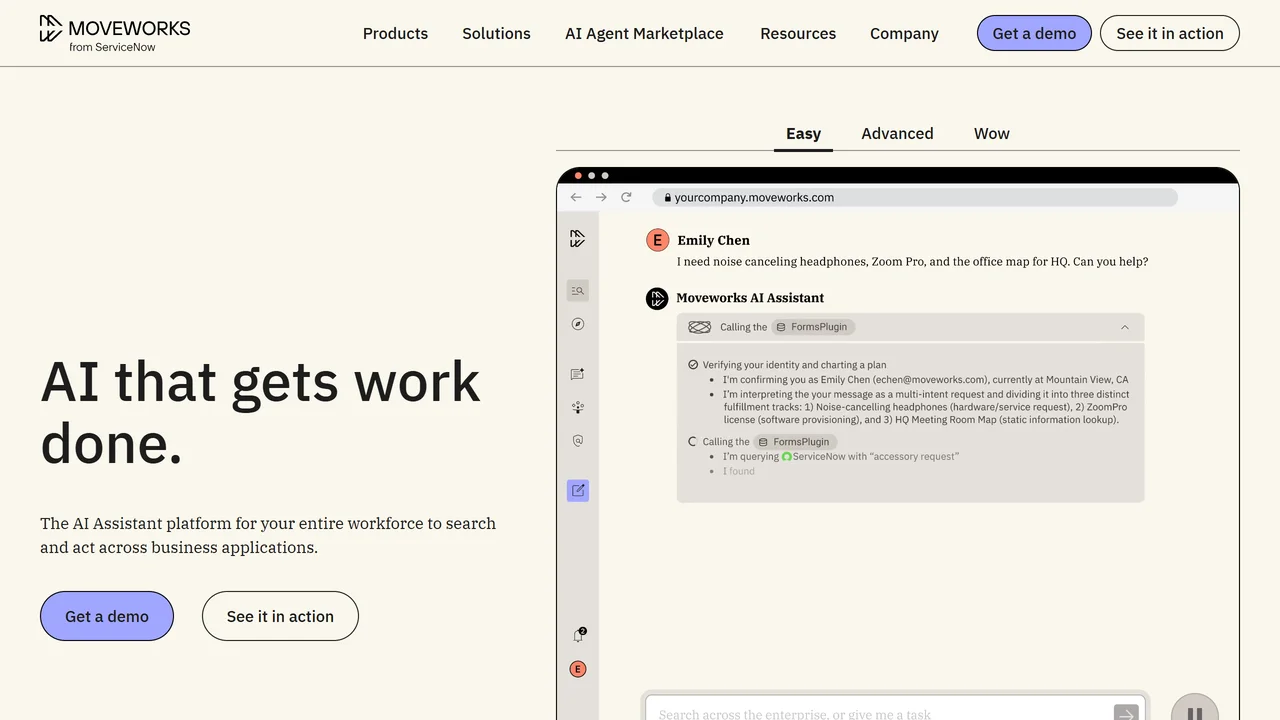This screenshot has width=1280, height=720.
Task: Switch to the Wow demo tab
Action: click(992, 134)
